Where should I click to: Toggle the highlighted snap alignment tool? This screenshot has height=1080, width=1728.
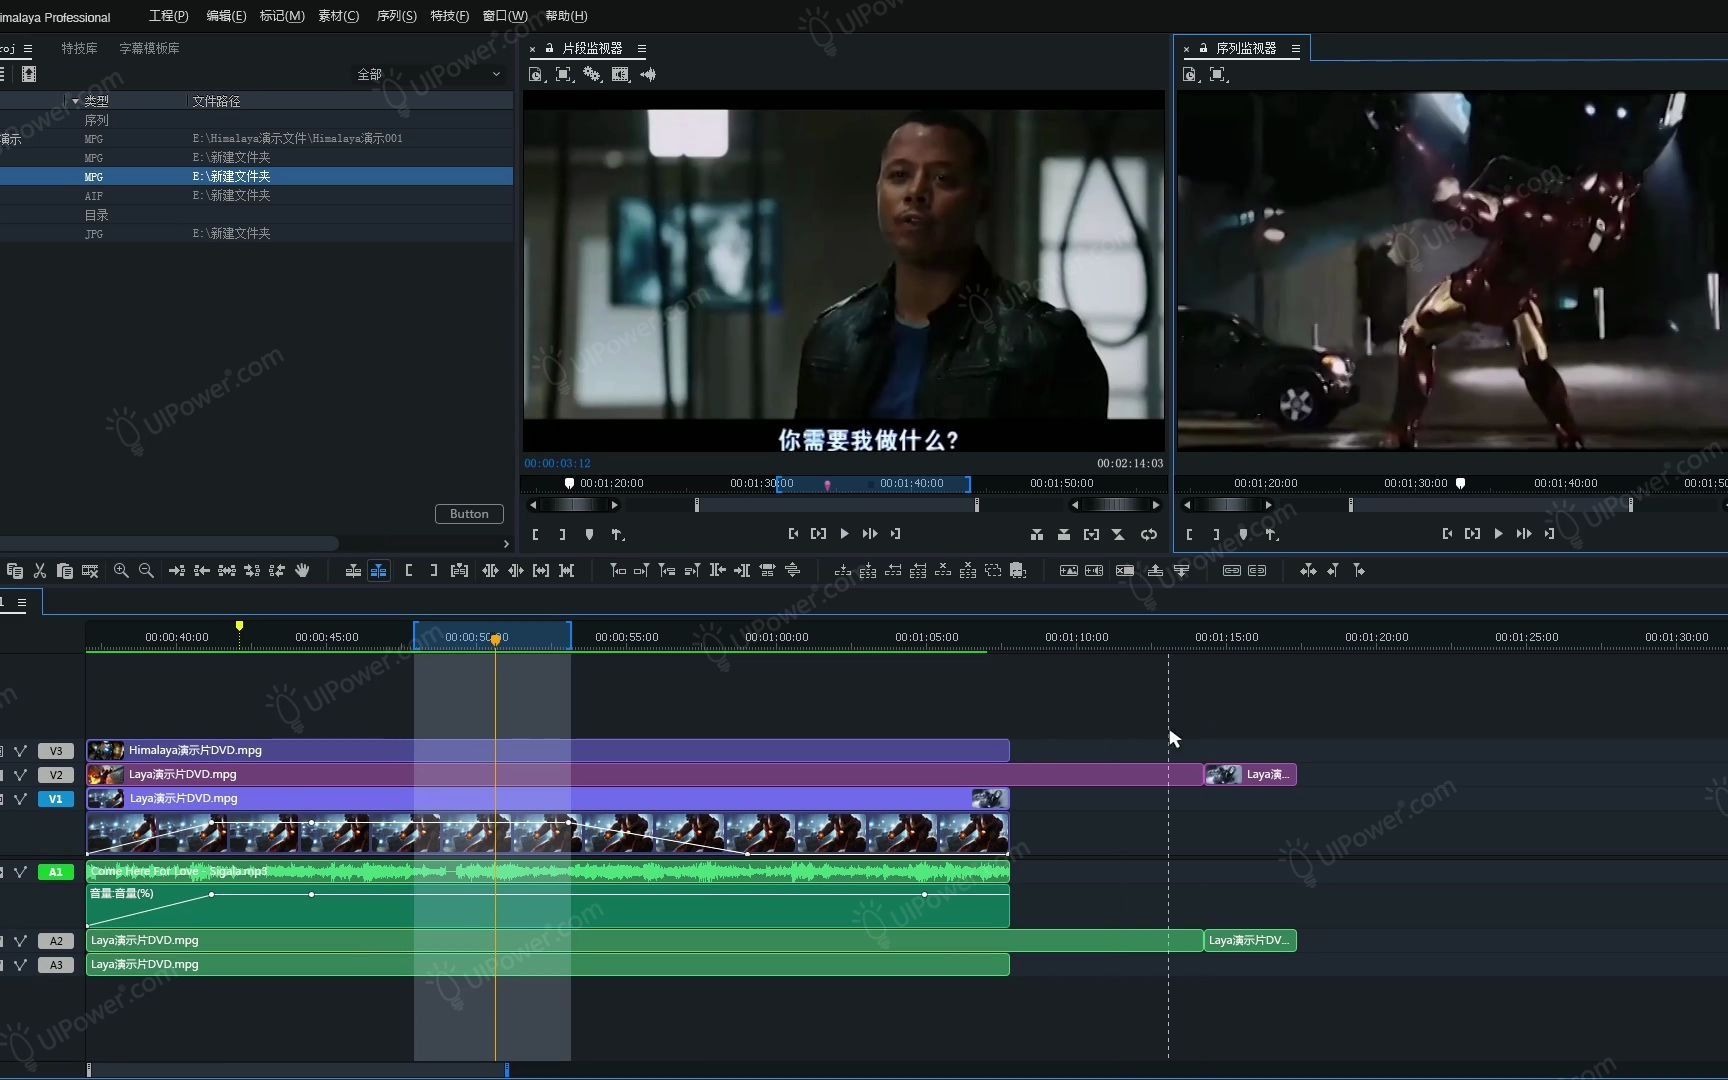click(378, 570)
